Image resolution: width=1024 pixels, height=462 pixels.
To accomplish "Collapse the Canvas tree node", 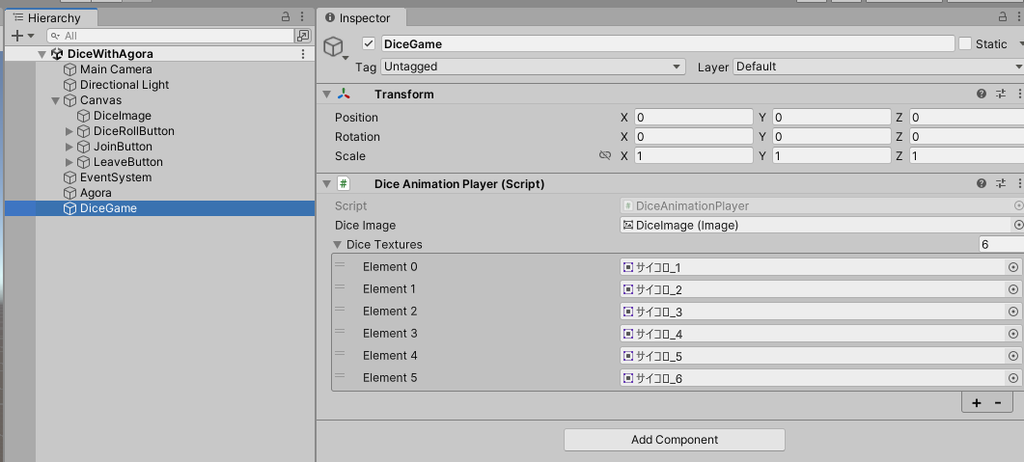I will [56, 101].
